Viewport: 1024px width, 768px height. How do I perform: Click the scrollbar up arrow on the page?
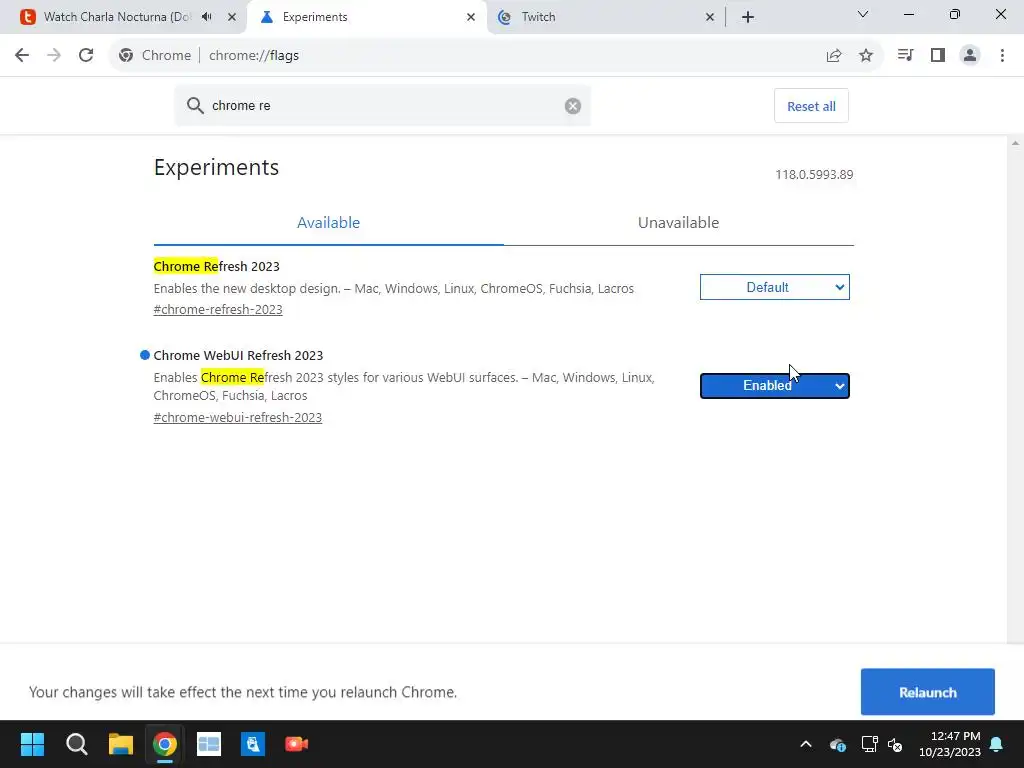pyautogui.click(x=1015, y=143)
